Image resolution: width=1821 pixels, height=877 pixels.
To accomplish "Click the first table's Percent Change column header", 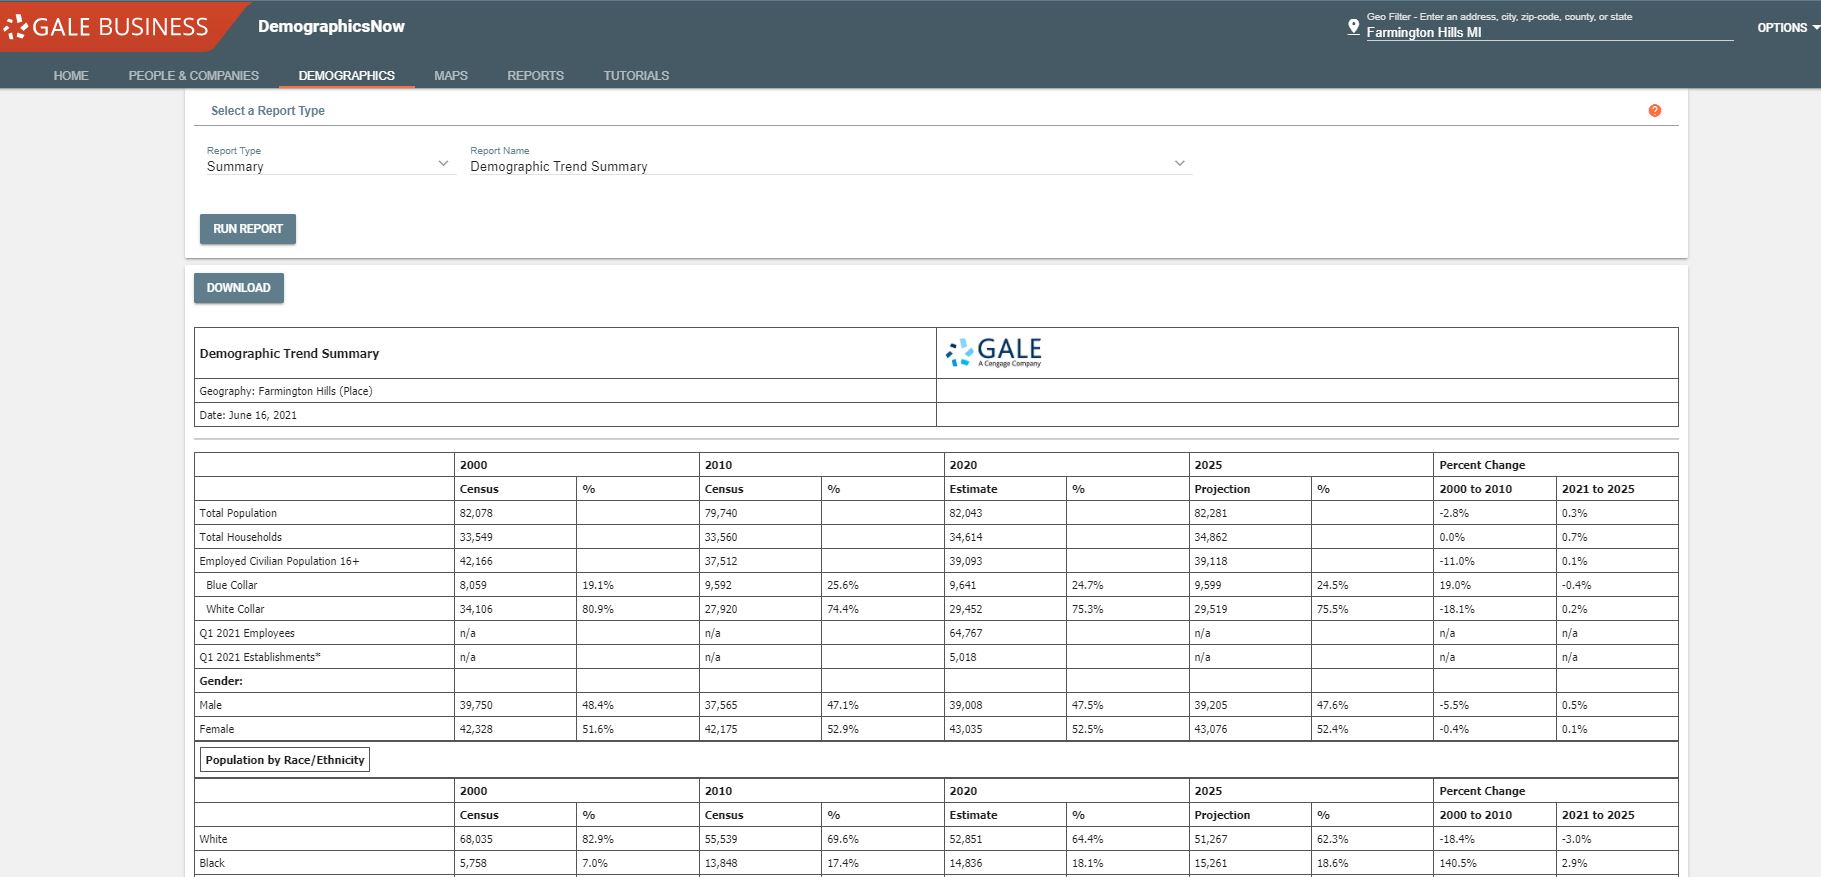I will pos(1482,465).
